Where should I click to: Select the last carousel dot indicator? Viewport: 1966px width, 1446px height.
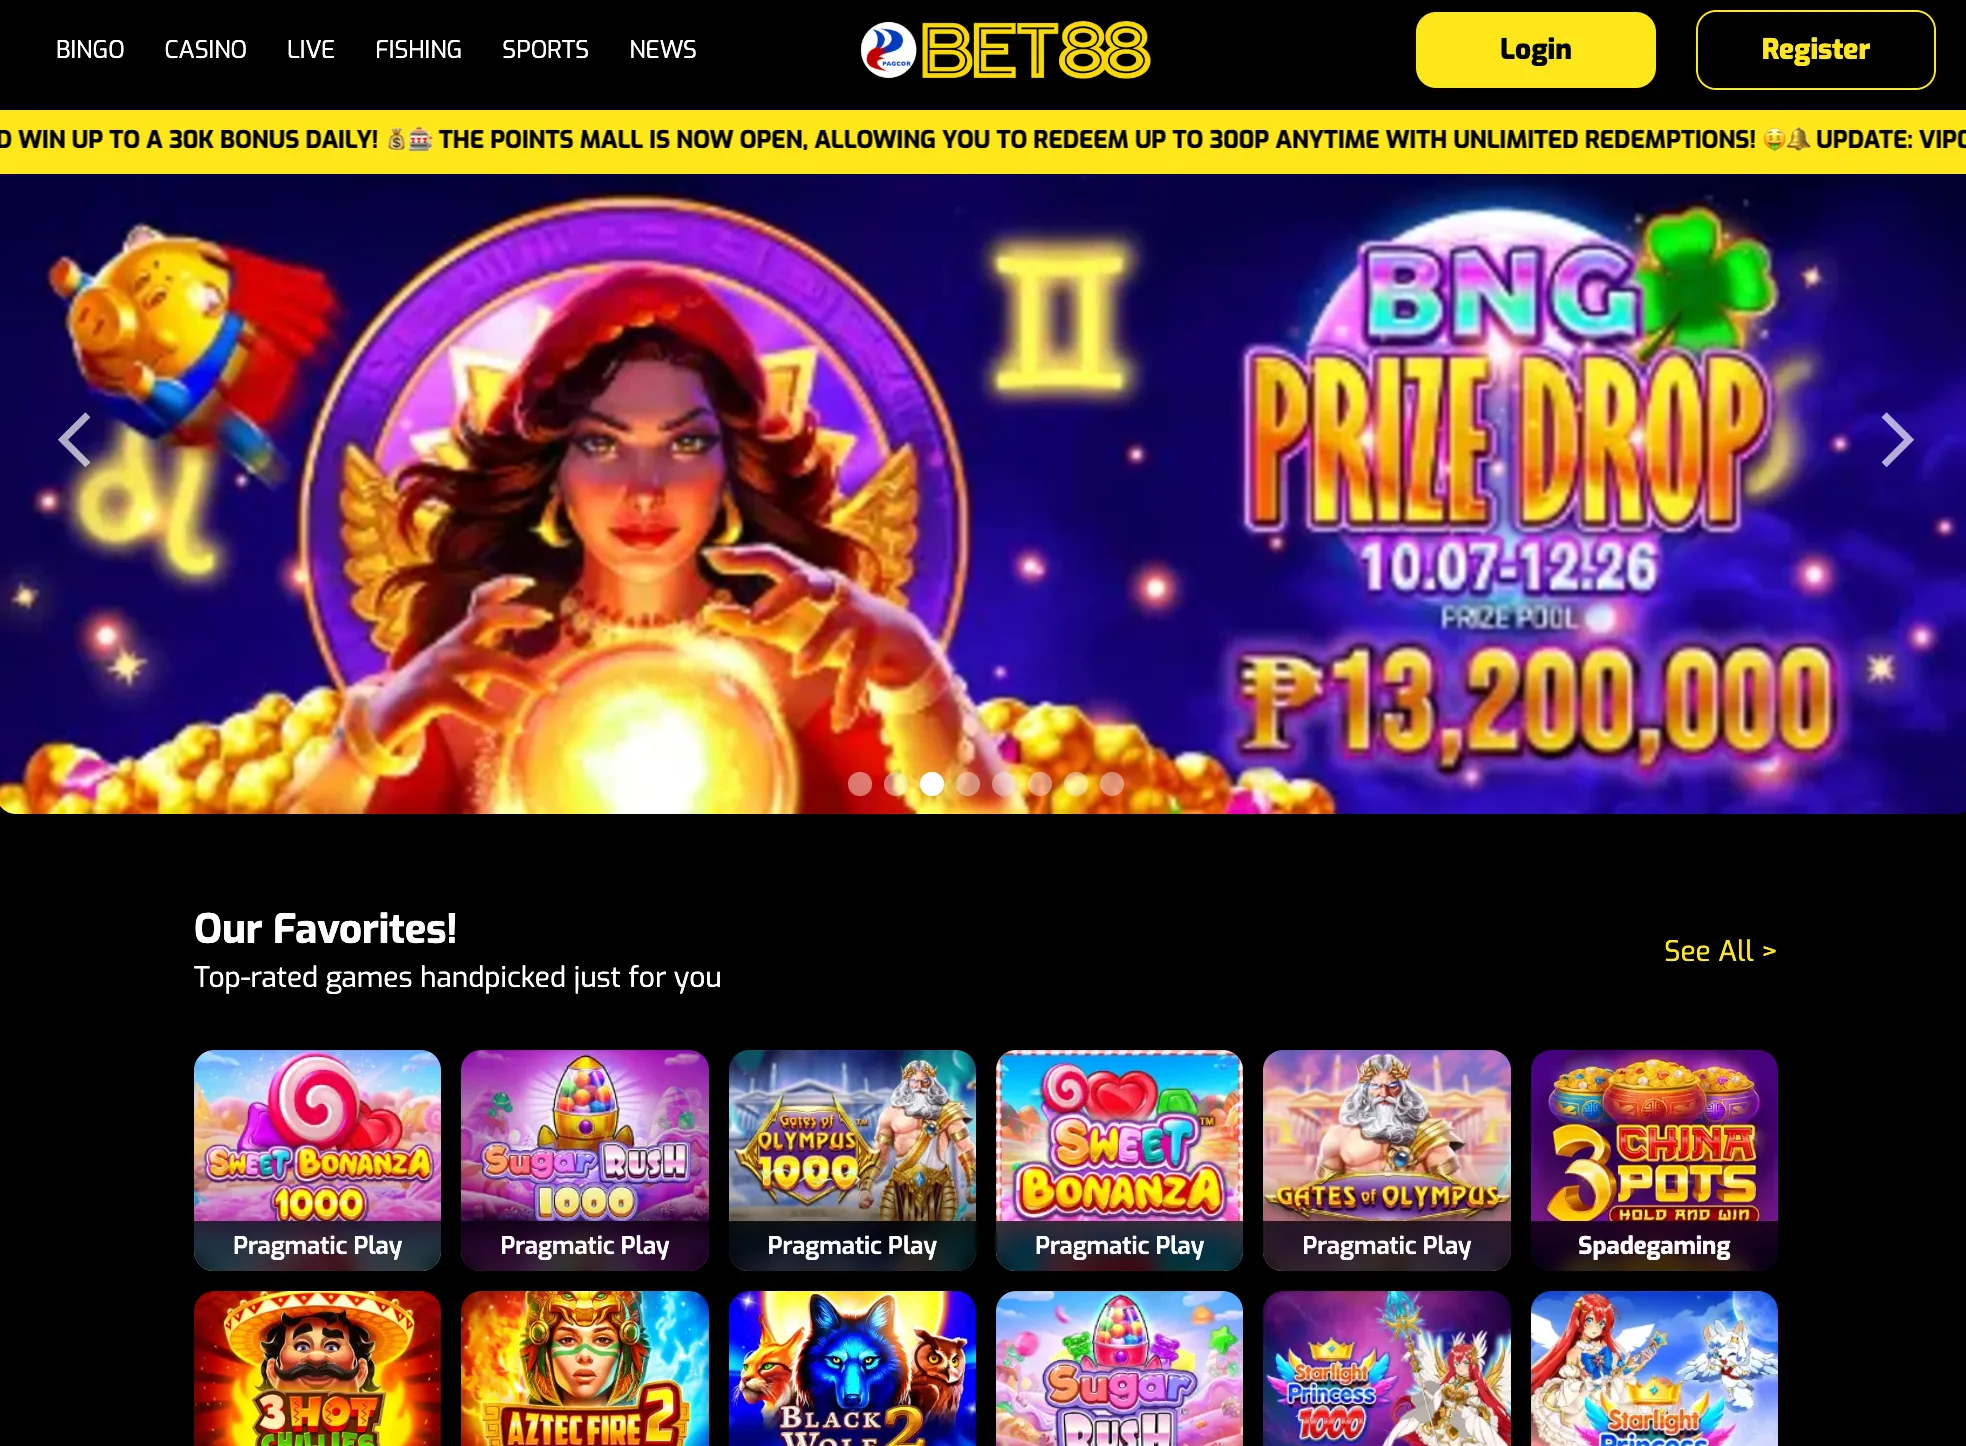point(1112,784)
